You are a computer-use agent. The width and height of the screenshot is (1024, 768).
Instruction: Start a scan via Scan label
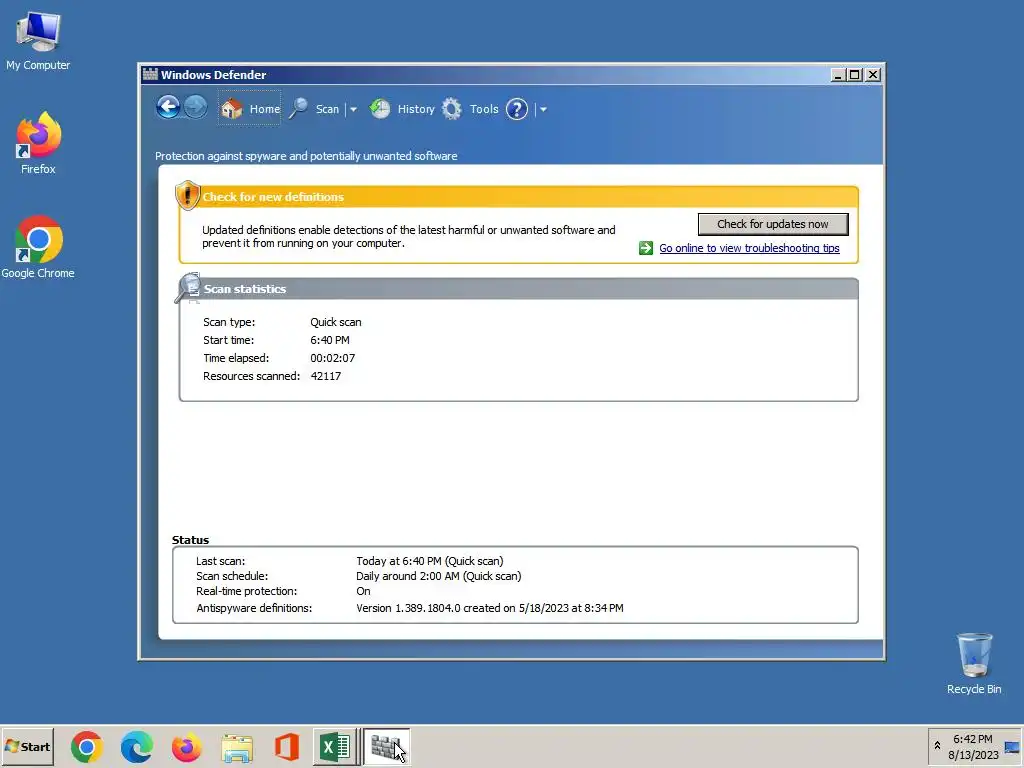[x=327, y=109]
